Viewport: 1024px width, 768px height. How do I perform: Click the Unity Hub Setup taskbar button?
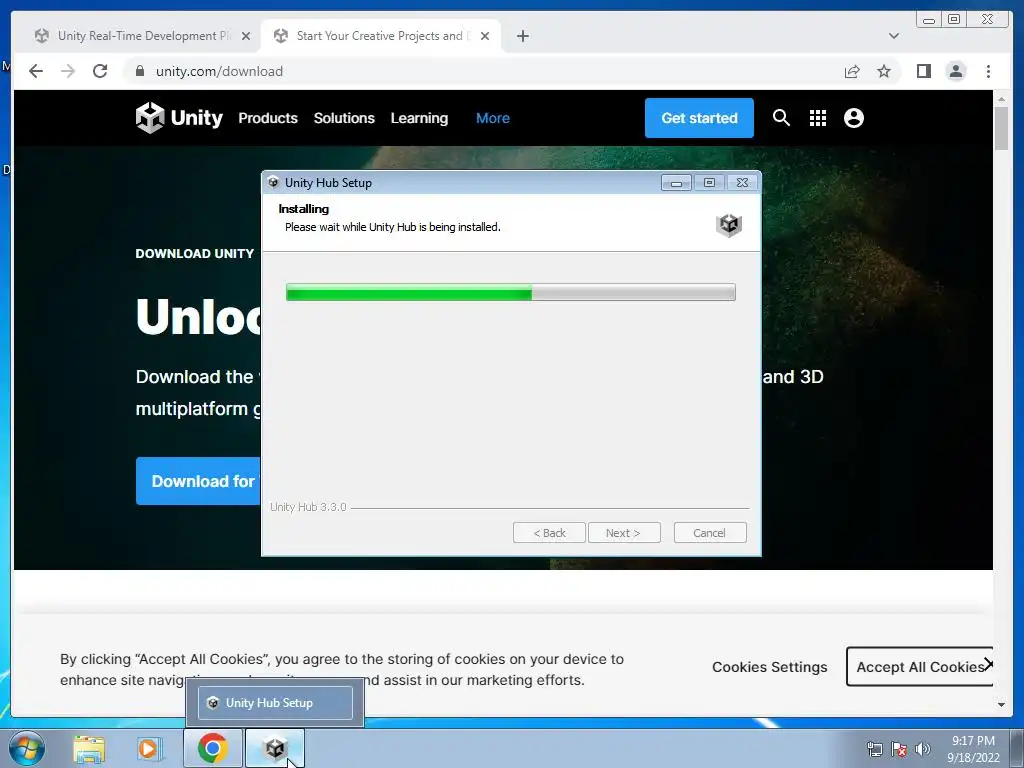click(275, 748)
